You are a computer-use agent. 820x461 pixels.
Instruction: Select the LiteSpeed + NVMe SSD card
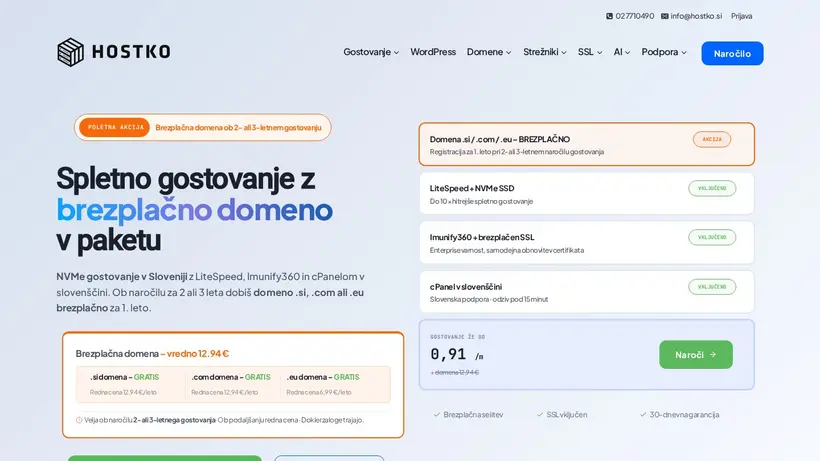coord(586,193)
